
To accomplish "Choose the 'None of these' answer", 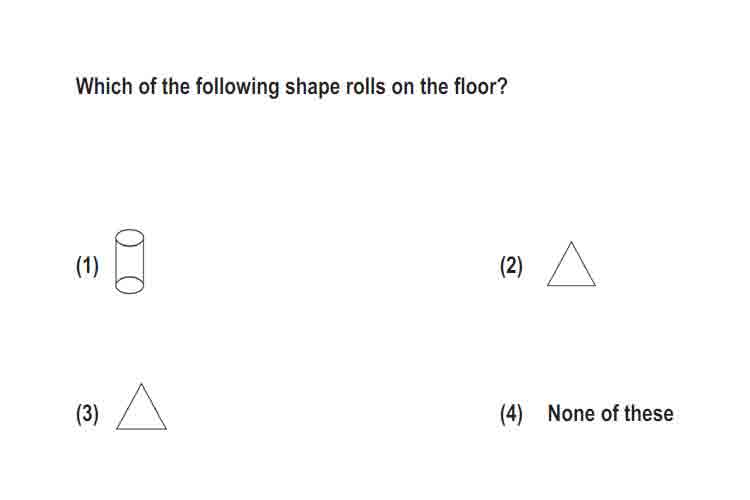I will (610, 413).
